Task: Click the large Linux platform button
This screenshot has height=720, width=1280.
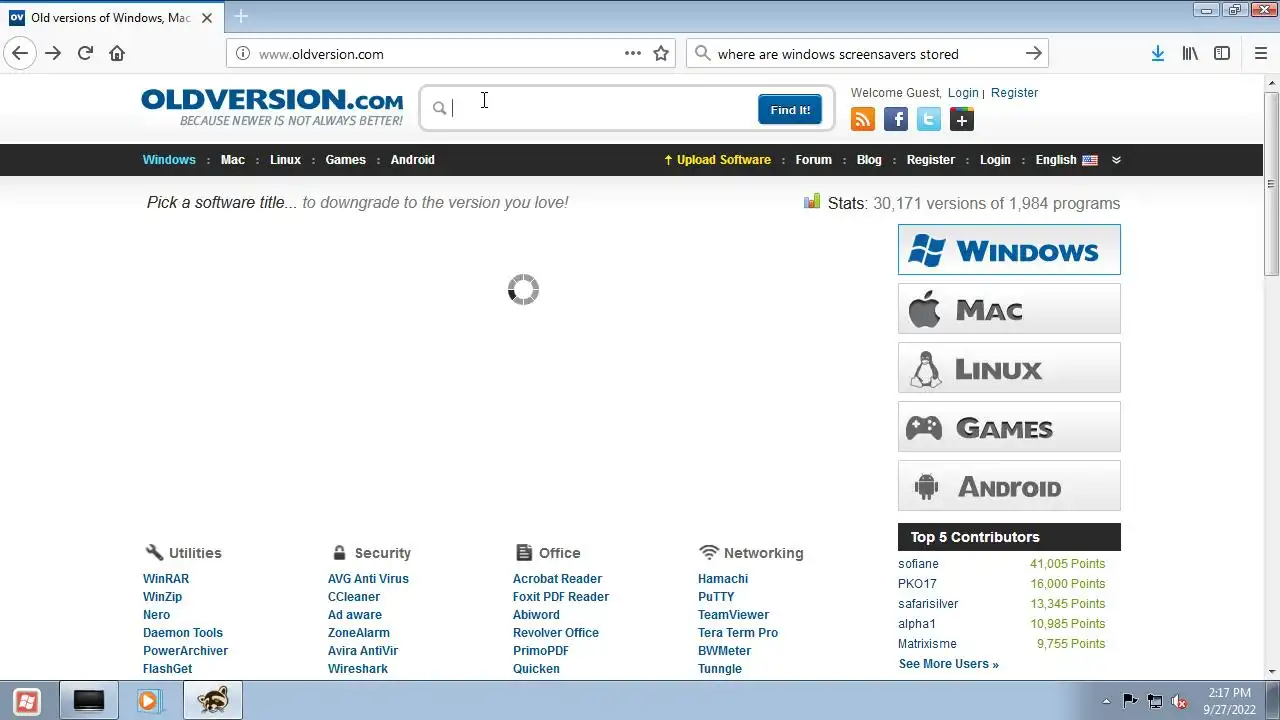Action: (1009, 368)
